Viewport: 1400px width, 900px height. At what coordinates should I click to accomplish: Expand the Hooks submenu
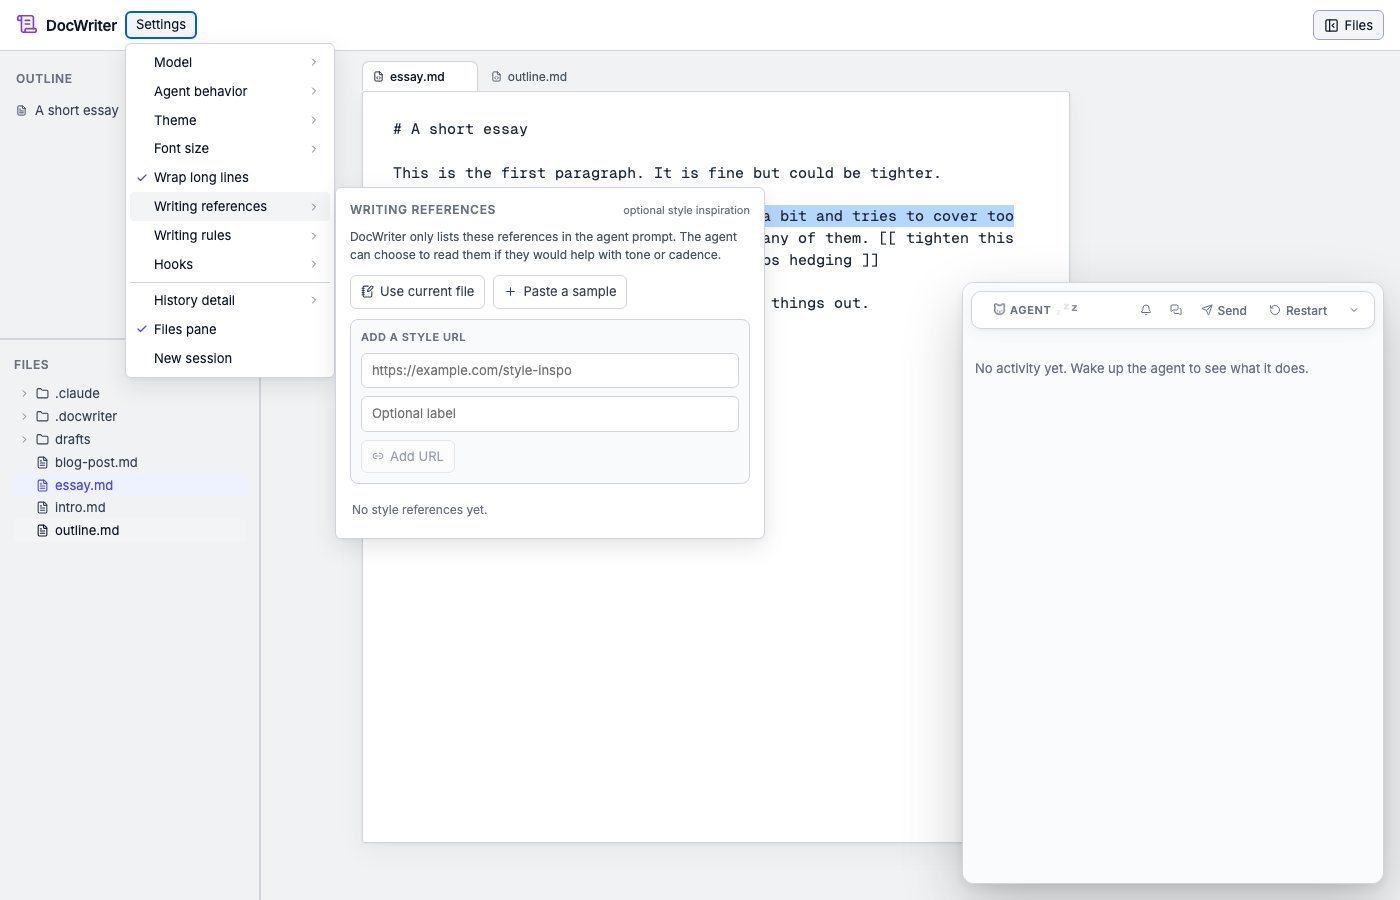[230, 265]
